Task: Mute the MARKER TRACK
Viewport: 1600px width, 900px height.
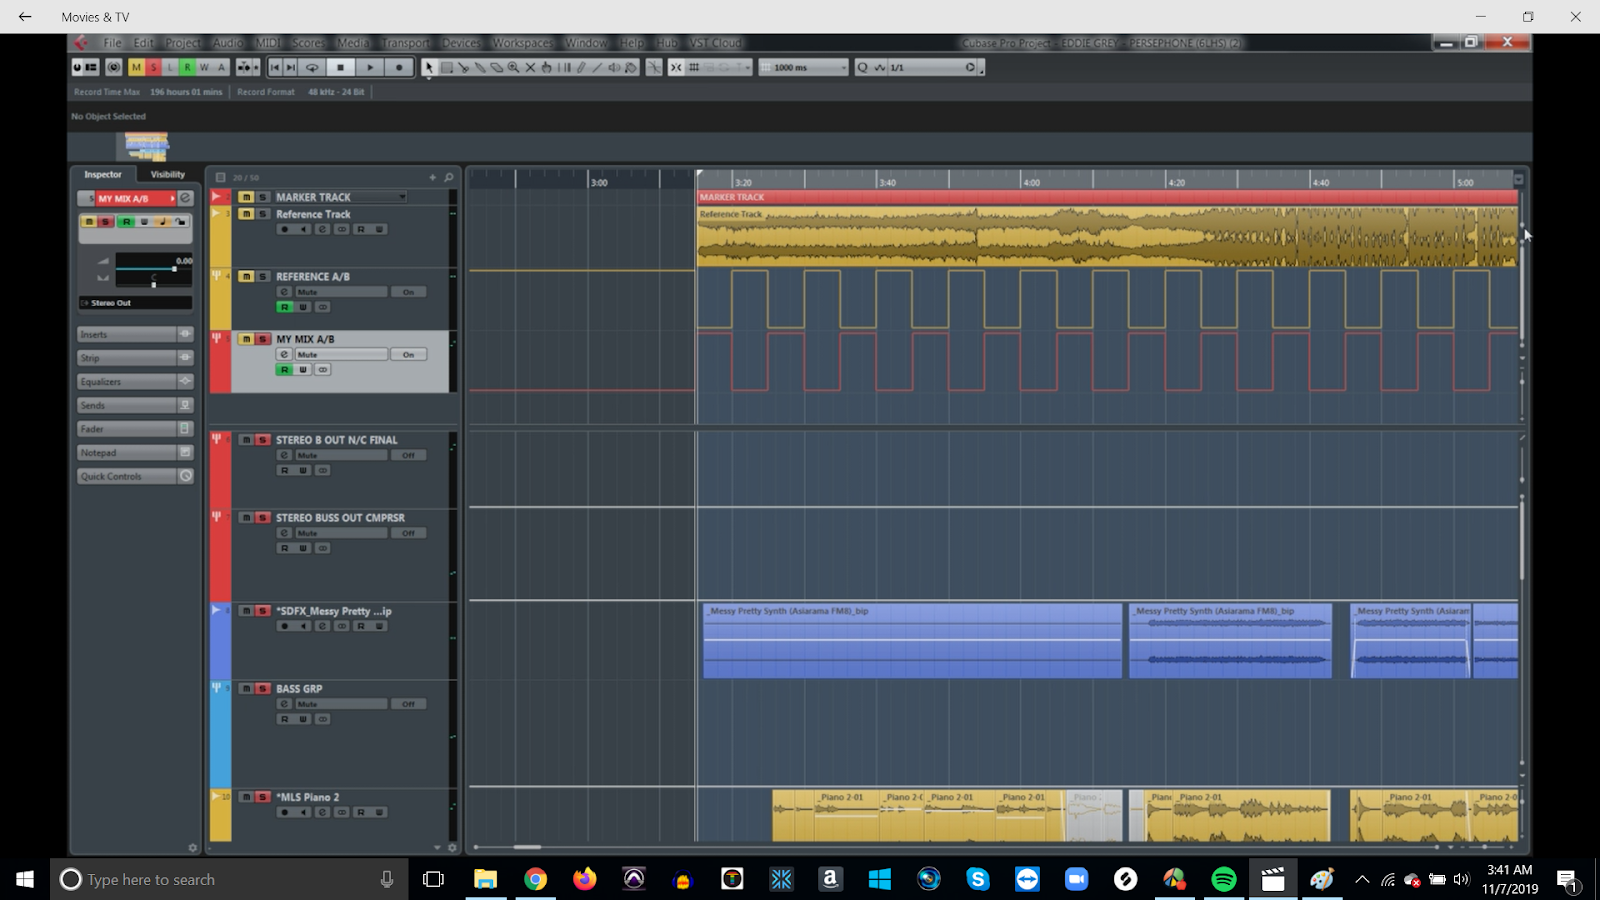Action: pos(246,197)
